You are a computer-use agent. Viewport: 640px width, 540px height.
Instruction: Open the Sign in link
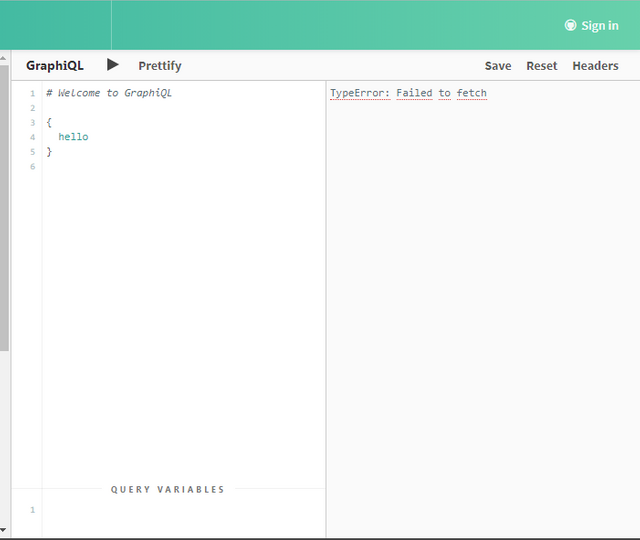600,26
